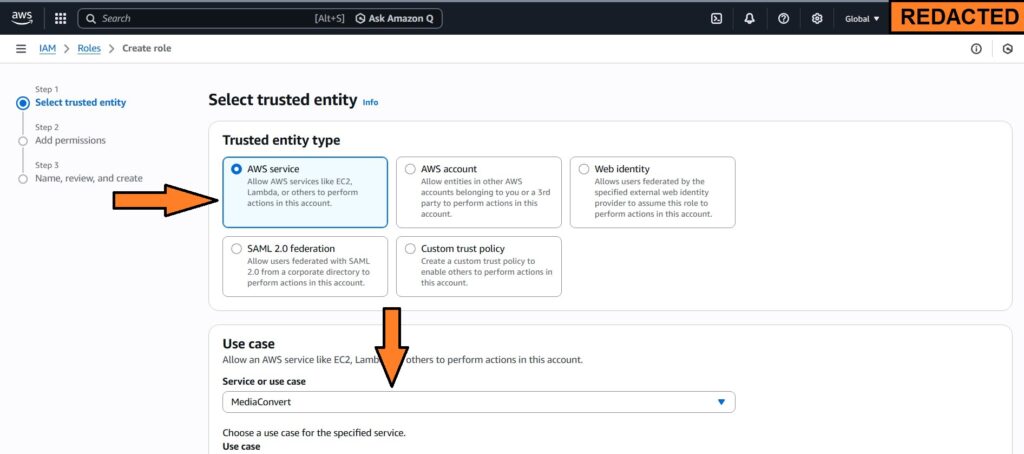
Task: Select the AWS service radio option
Action: coord(237,169)
